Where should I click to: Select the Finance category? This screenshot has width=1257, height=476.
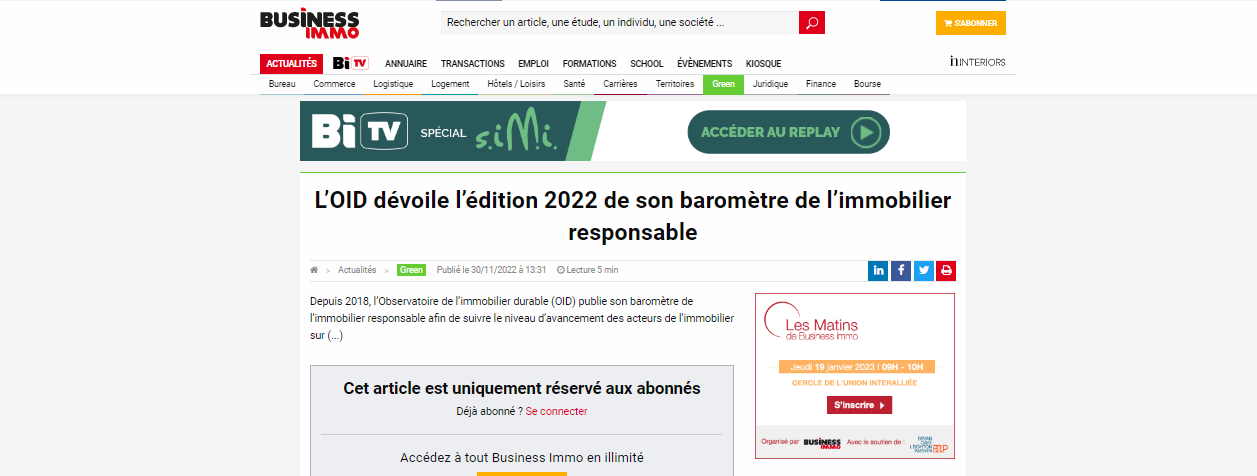(x=821, y=84)
